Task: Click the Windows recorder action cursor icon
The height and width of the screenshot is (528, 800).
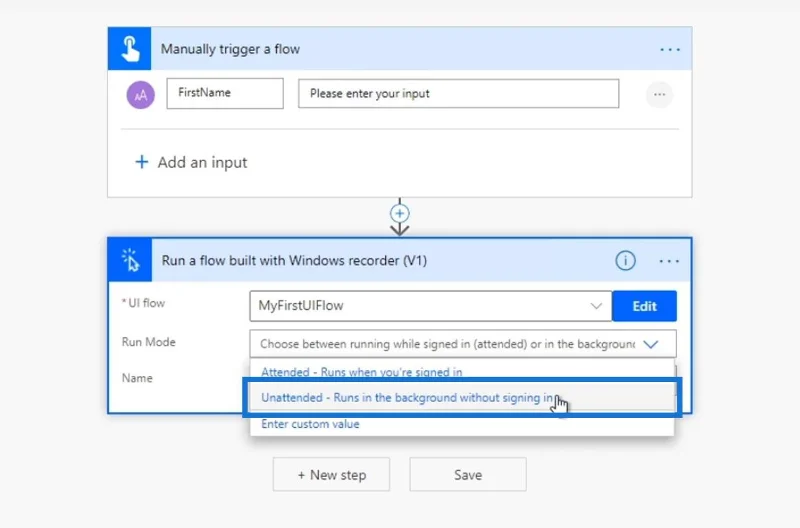Action: pyautogui.click(x=130, y=260)
